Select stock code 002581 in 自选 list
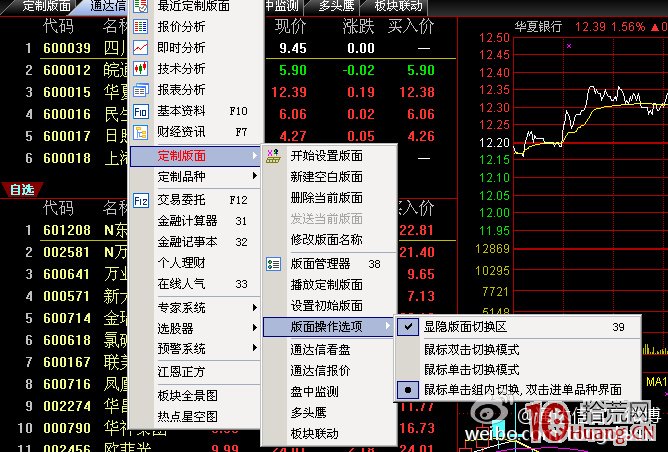This screenshot has width=668, height=452. click(67, 252)
